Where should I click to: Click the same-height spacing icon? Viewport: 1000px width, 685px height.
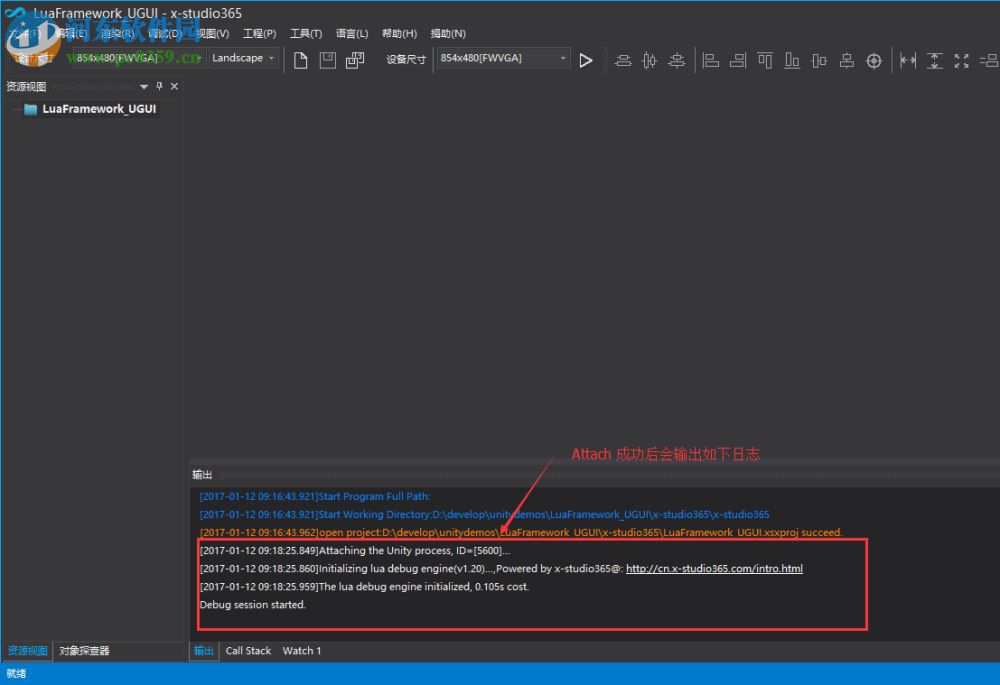935,60
